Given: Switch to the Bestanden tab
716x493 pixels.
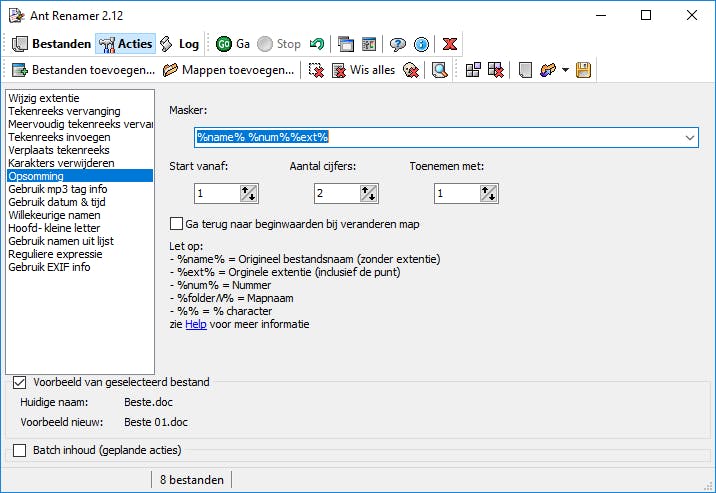Looking at the screenshot, I should click(x=52, y=44).
